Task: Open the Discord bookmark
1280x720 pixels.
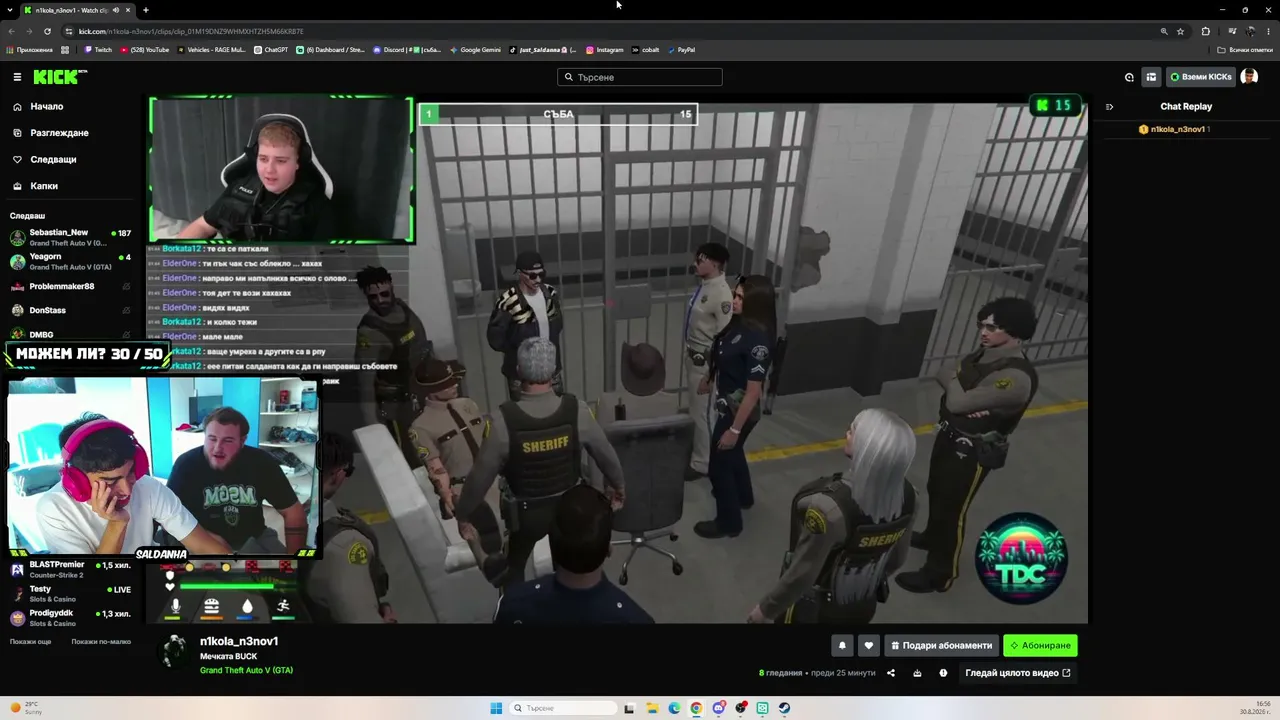Action: [x=407, y=50]
